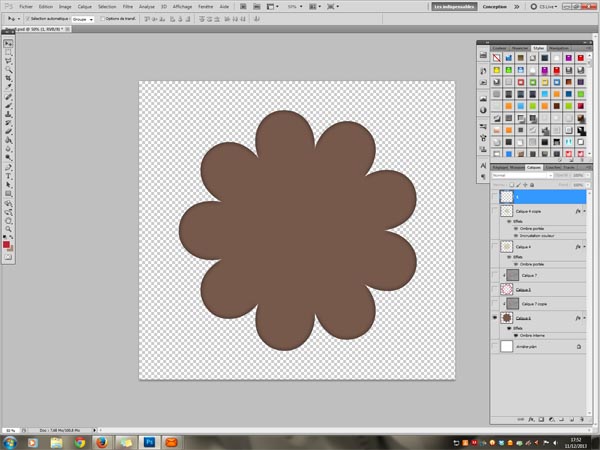Viewport: 600px width, 450px height.
Task: Open Google Chrome from the taskbar
Action: (x=80, y=443)
